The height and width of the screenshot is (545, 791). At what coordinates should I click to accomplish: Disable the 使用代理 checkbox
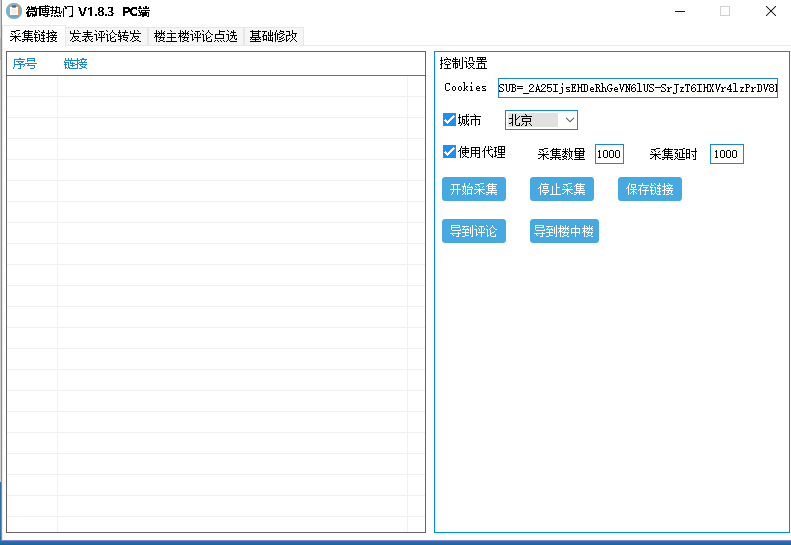tap(450, 152)
